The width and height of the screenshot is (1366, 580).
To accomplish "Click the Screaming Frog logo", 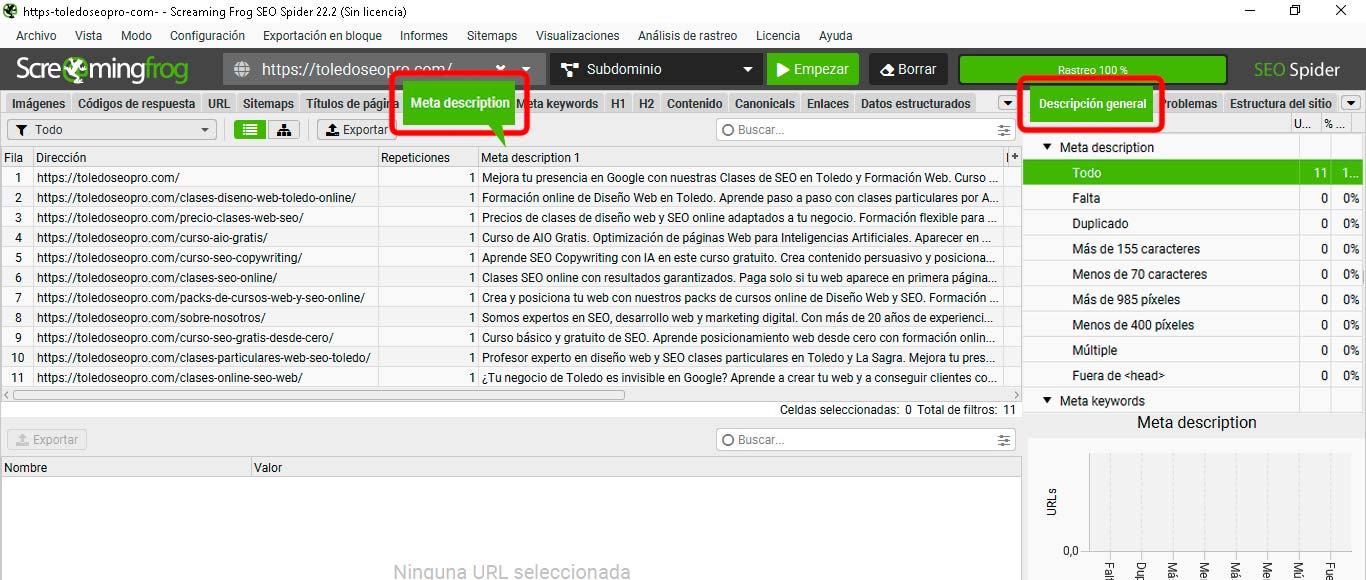I will [x=100, y=69].
